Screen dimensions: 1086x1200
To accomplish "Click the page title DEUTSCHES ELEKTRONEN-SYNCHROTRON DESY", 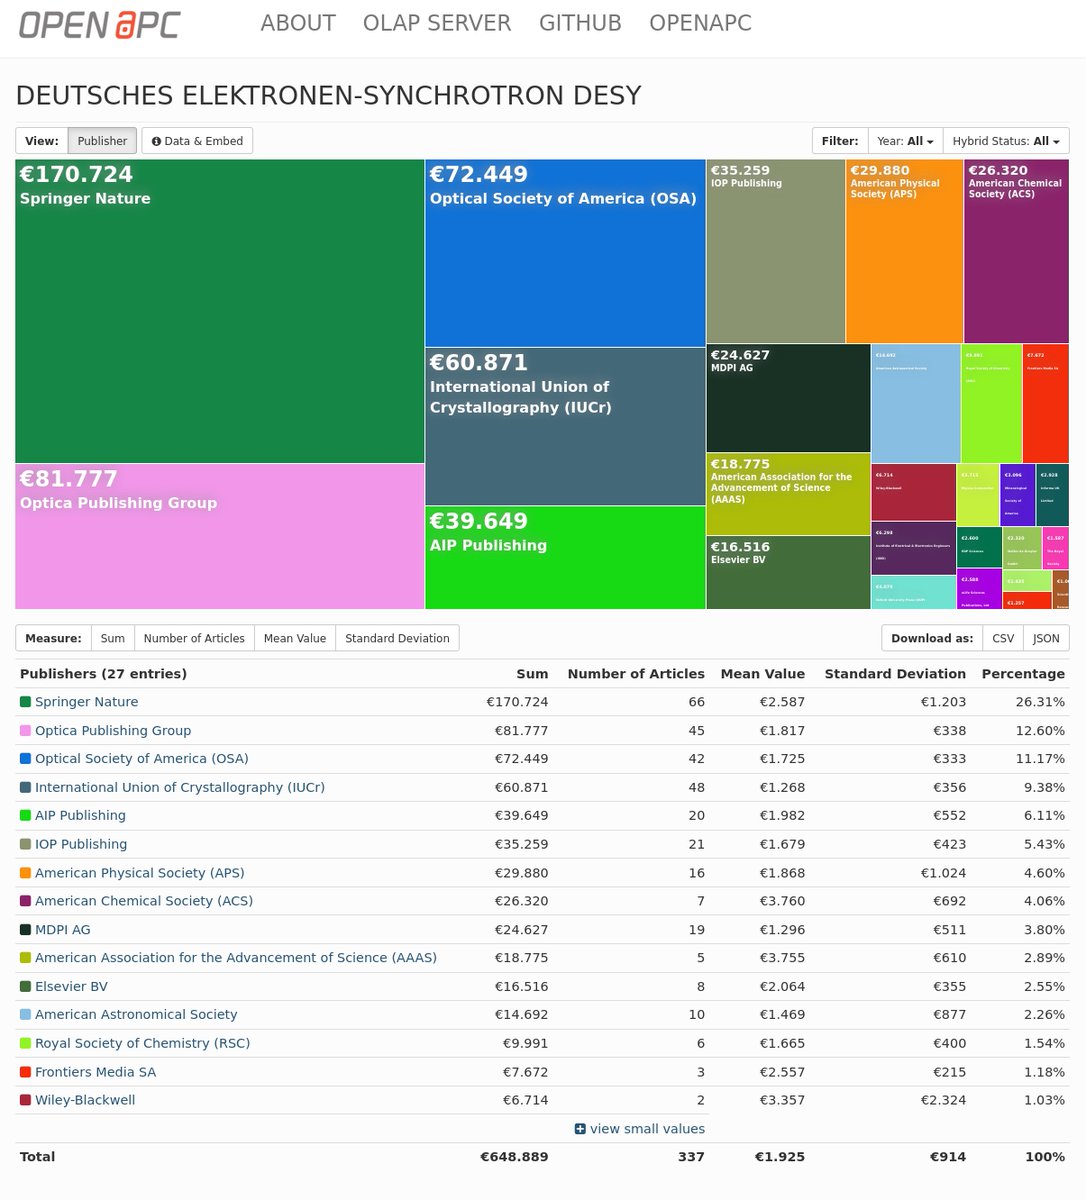I will click(329, 96).
